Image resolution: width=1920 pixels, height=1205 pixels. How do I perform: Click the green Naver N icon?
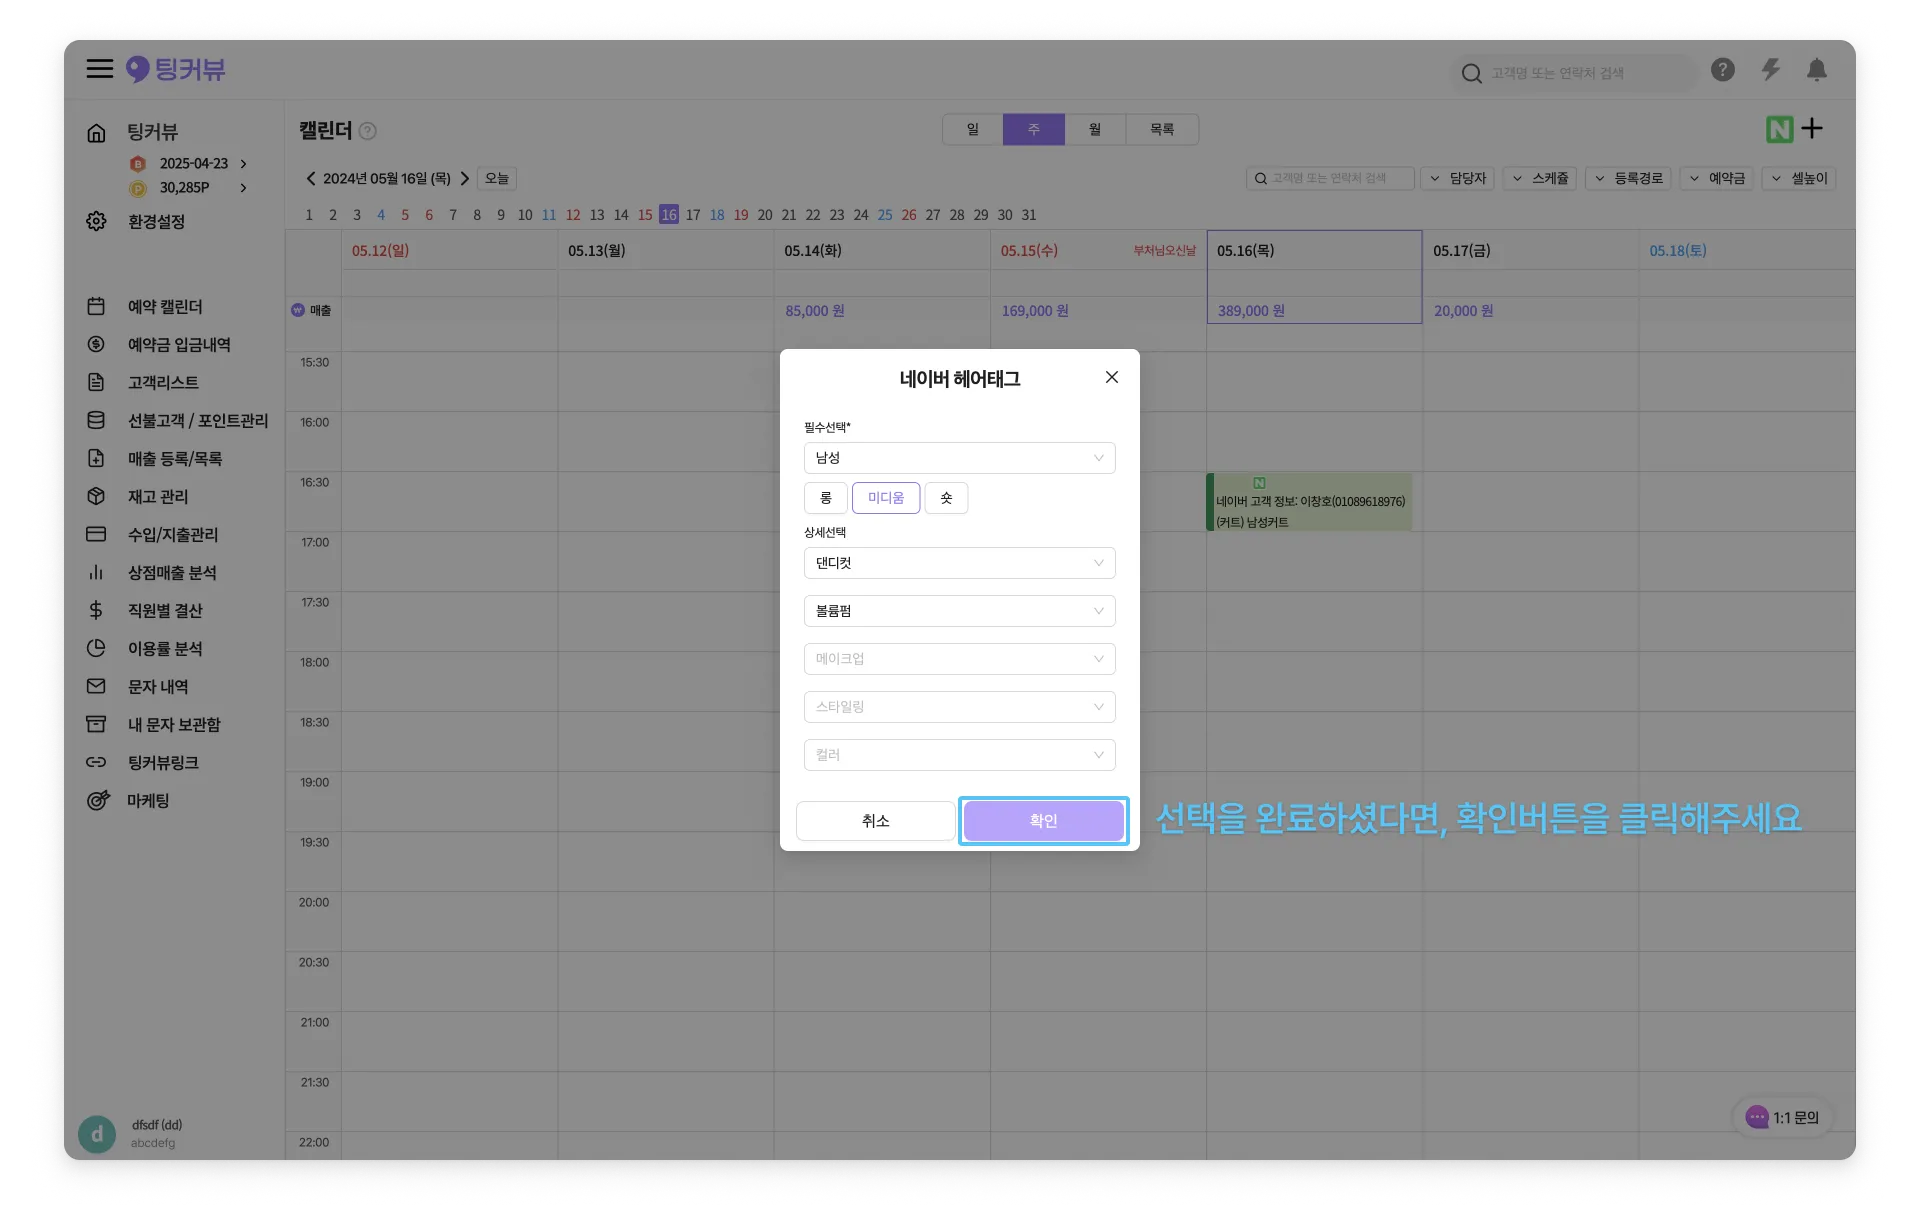tap(1779, 129)
